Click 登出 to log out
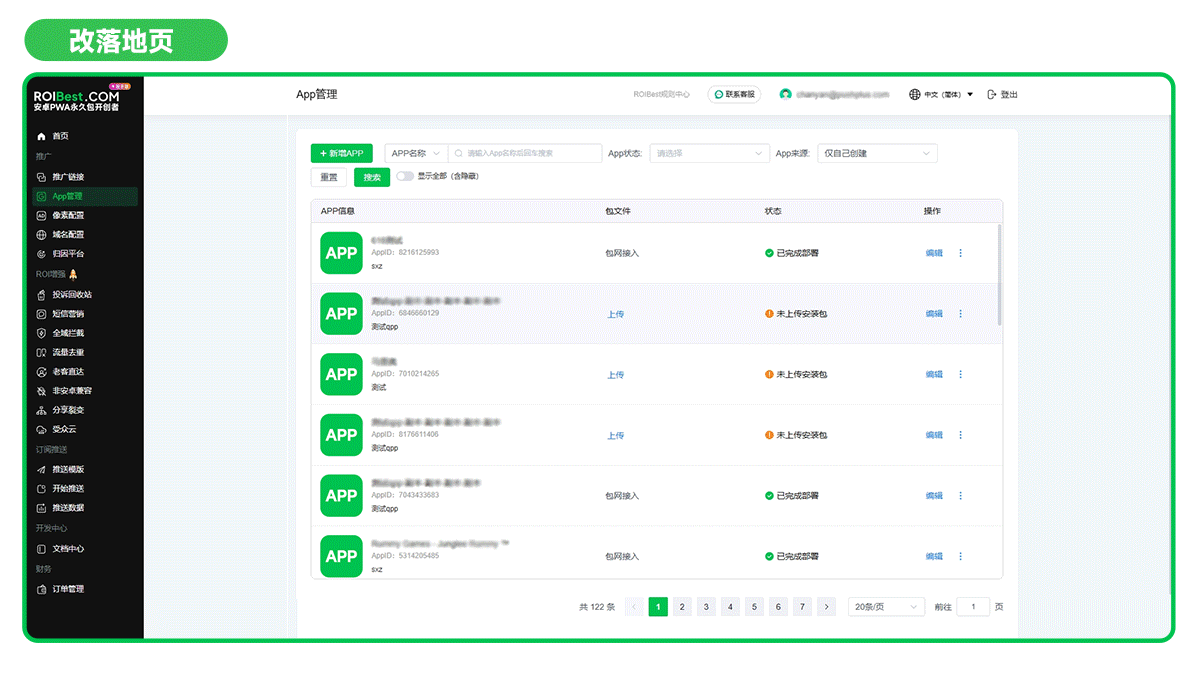This screenshot has width=1200, height=684. coord(1002,94)
